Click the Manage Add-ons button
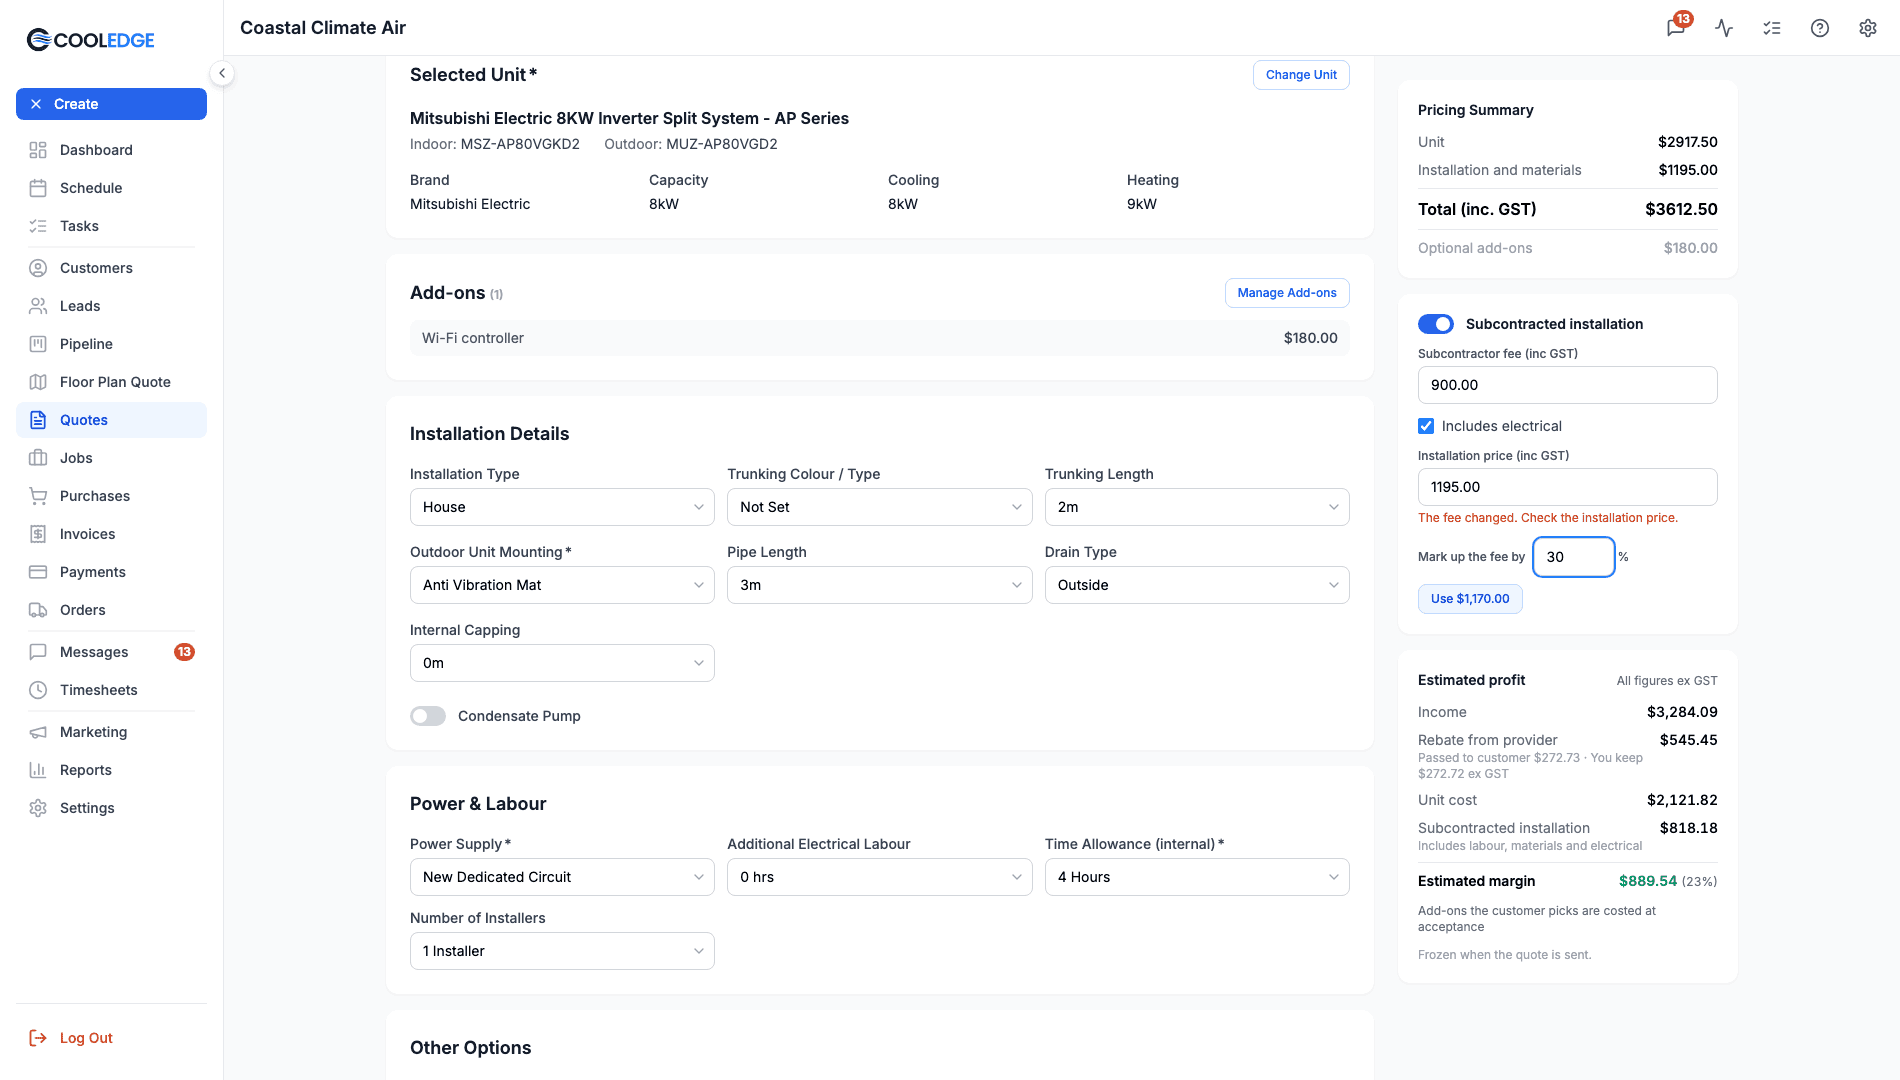 pos(1287,293)
